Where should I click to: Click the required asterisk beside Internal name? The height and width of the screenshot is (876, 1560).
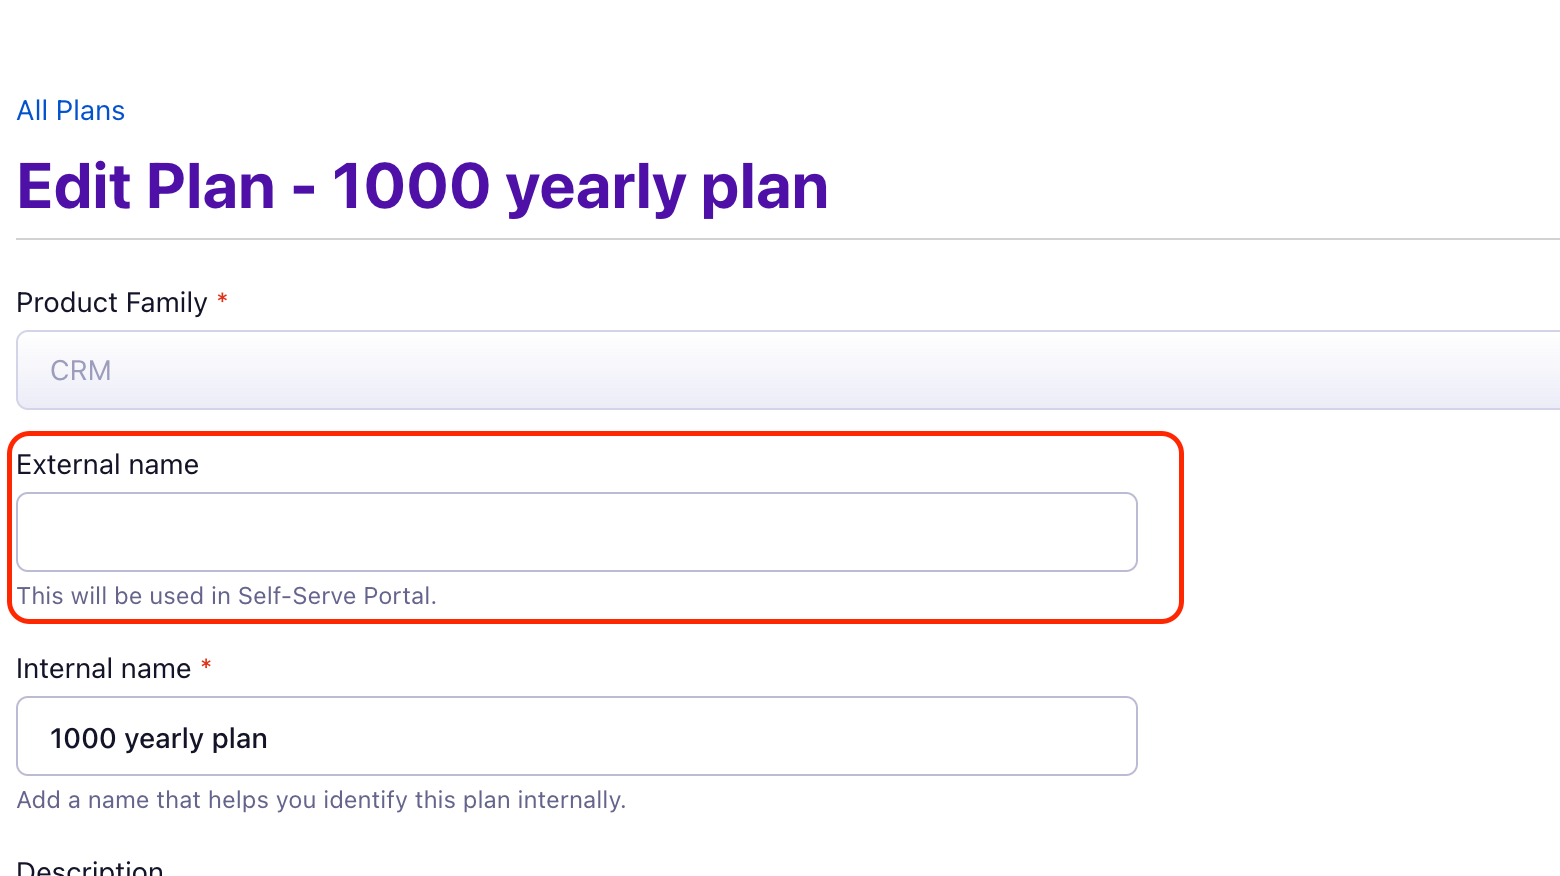pos(206,665)
